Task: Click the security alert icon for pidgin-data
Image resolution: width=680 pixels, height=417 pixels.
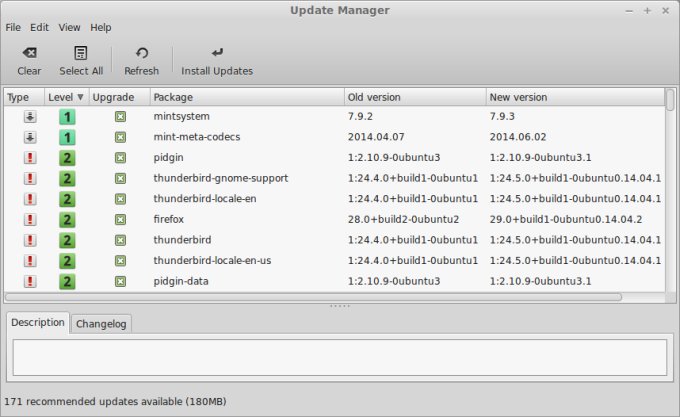Action: tap(30, 281)
